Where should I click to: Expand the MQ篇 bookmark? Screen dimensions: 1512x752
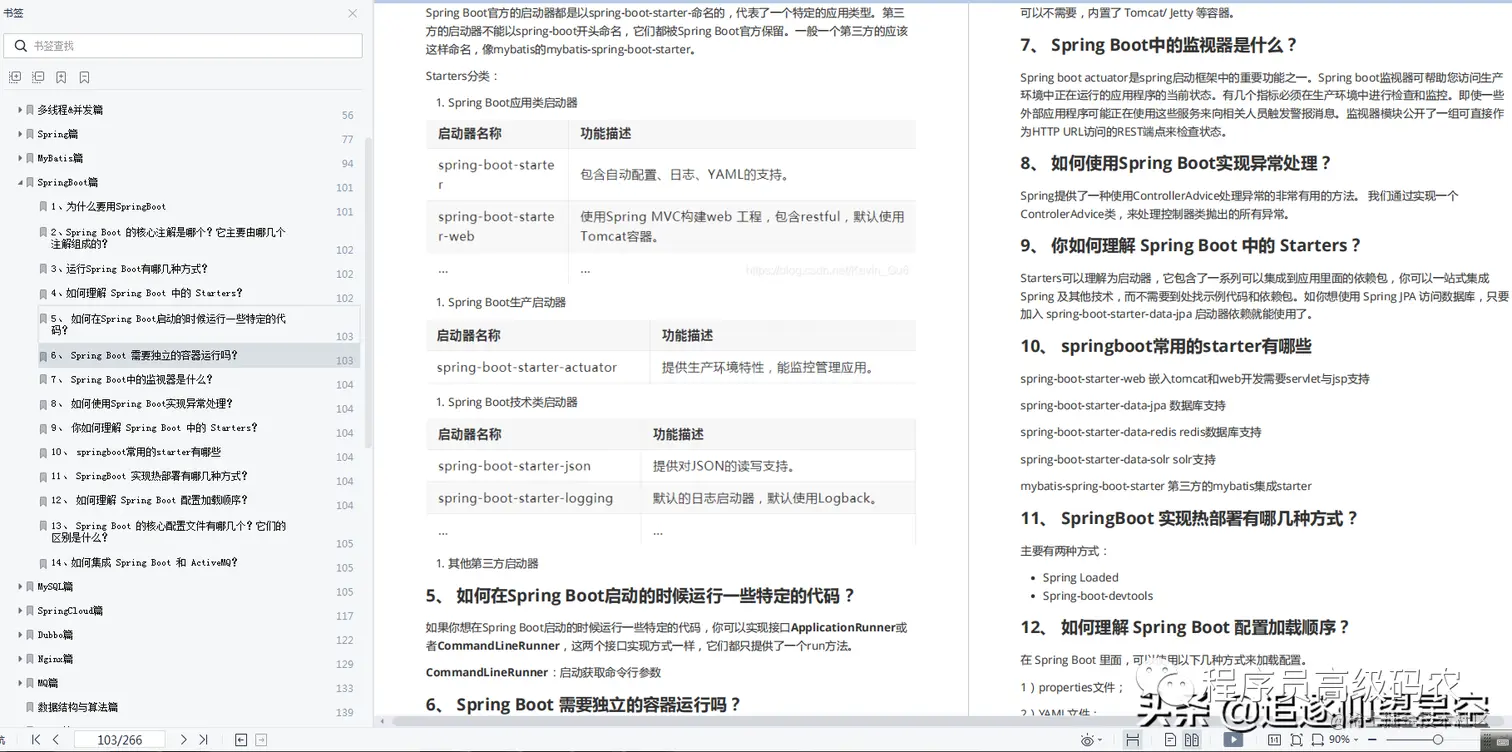coord(19,683)
